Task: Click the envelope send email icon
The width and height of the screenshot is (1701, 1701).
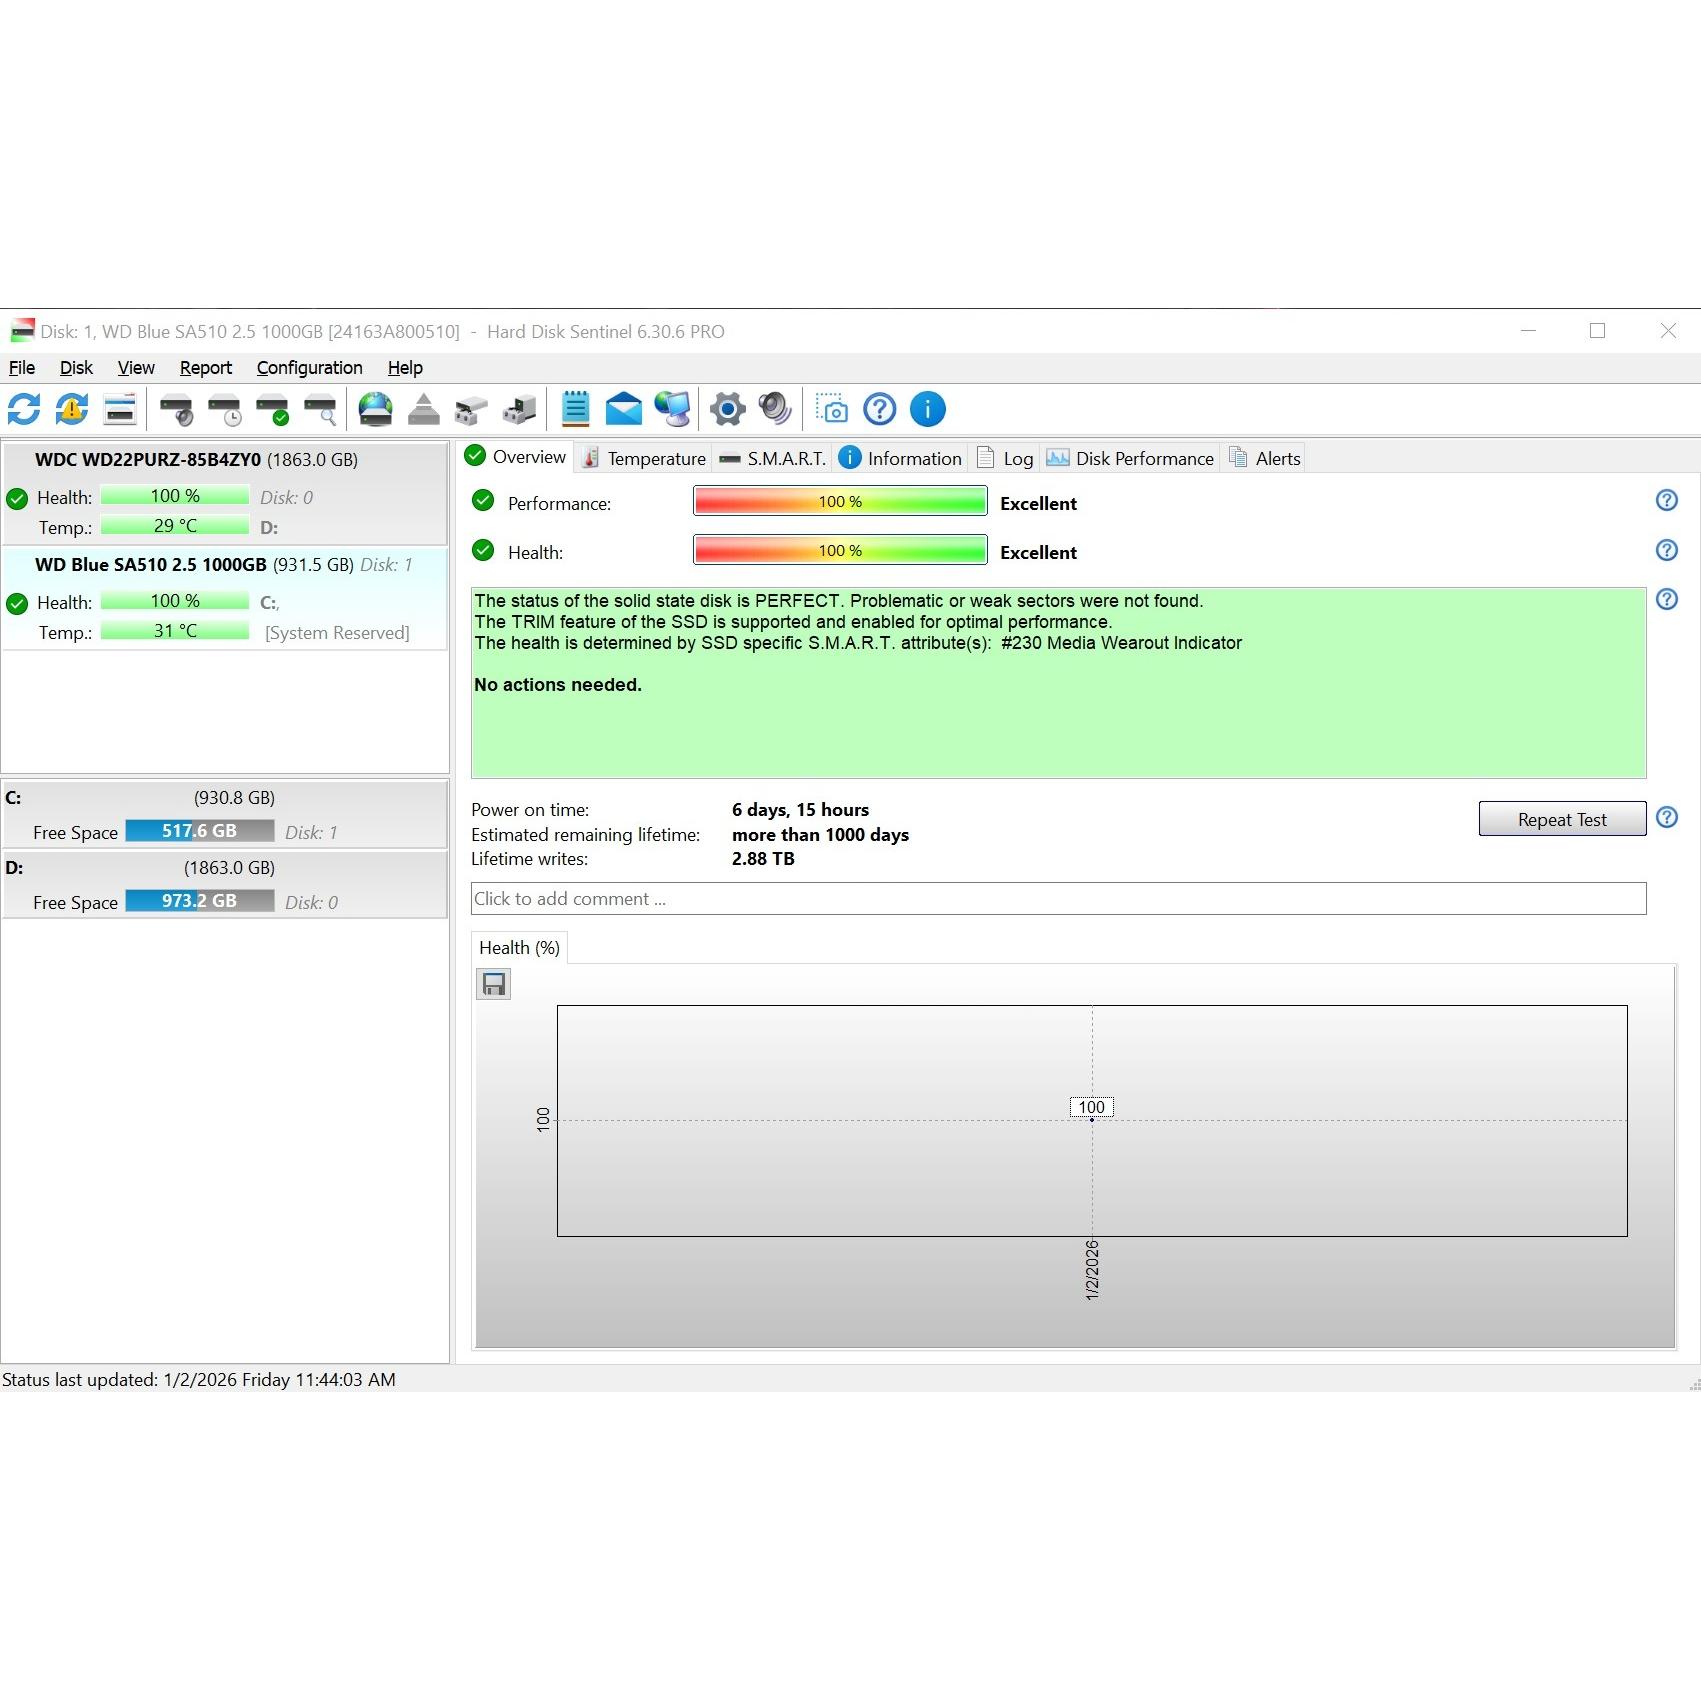Action: pos(623,409)
